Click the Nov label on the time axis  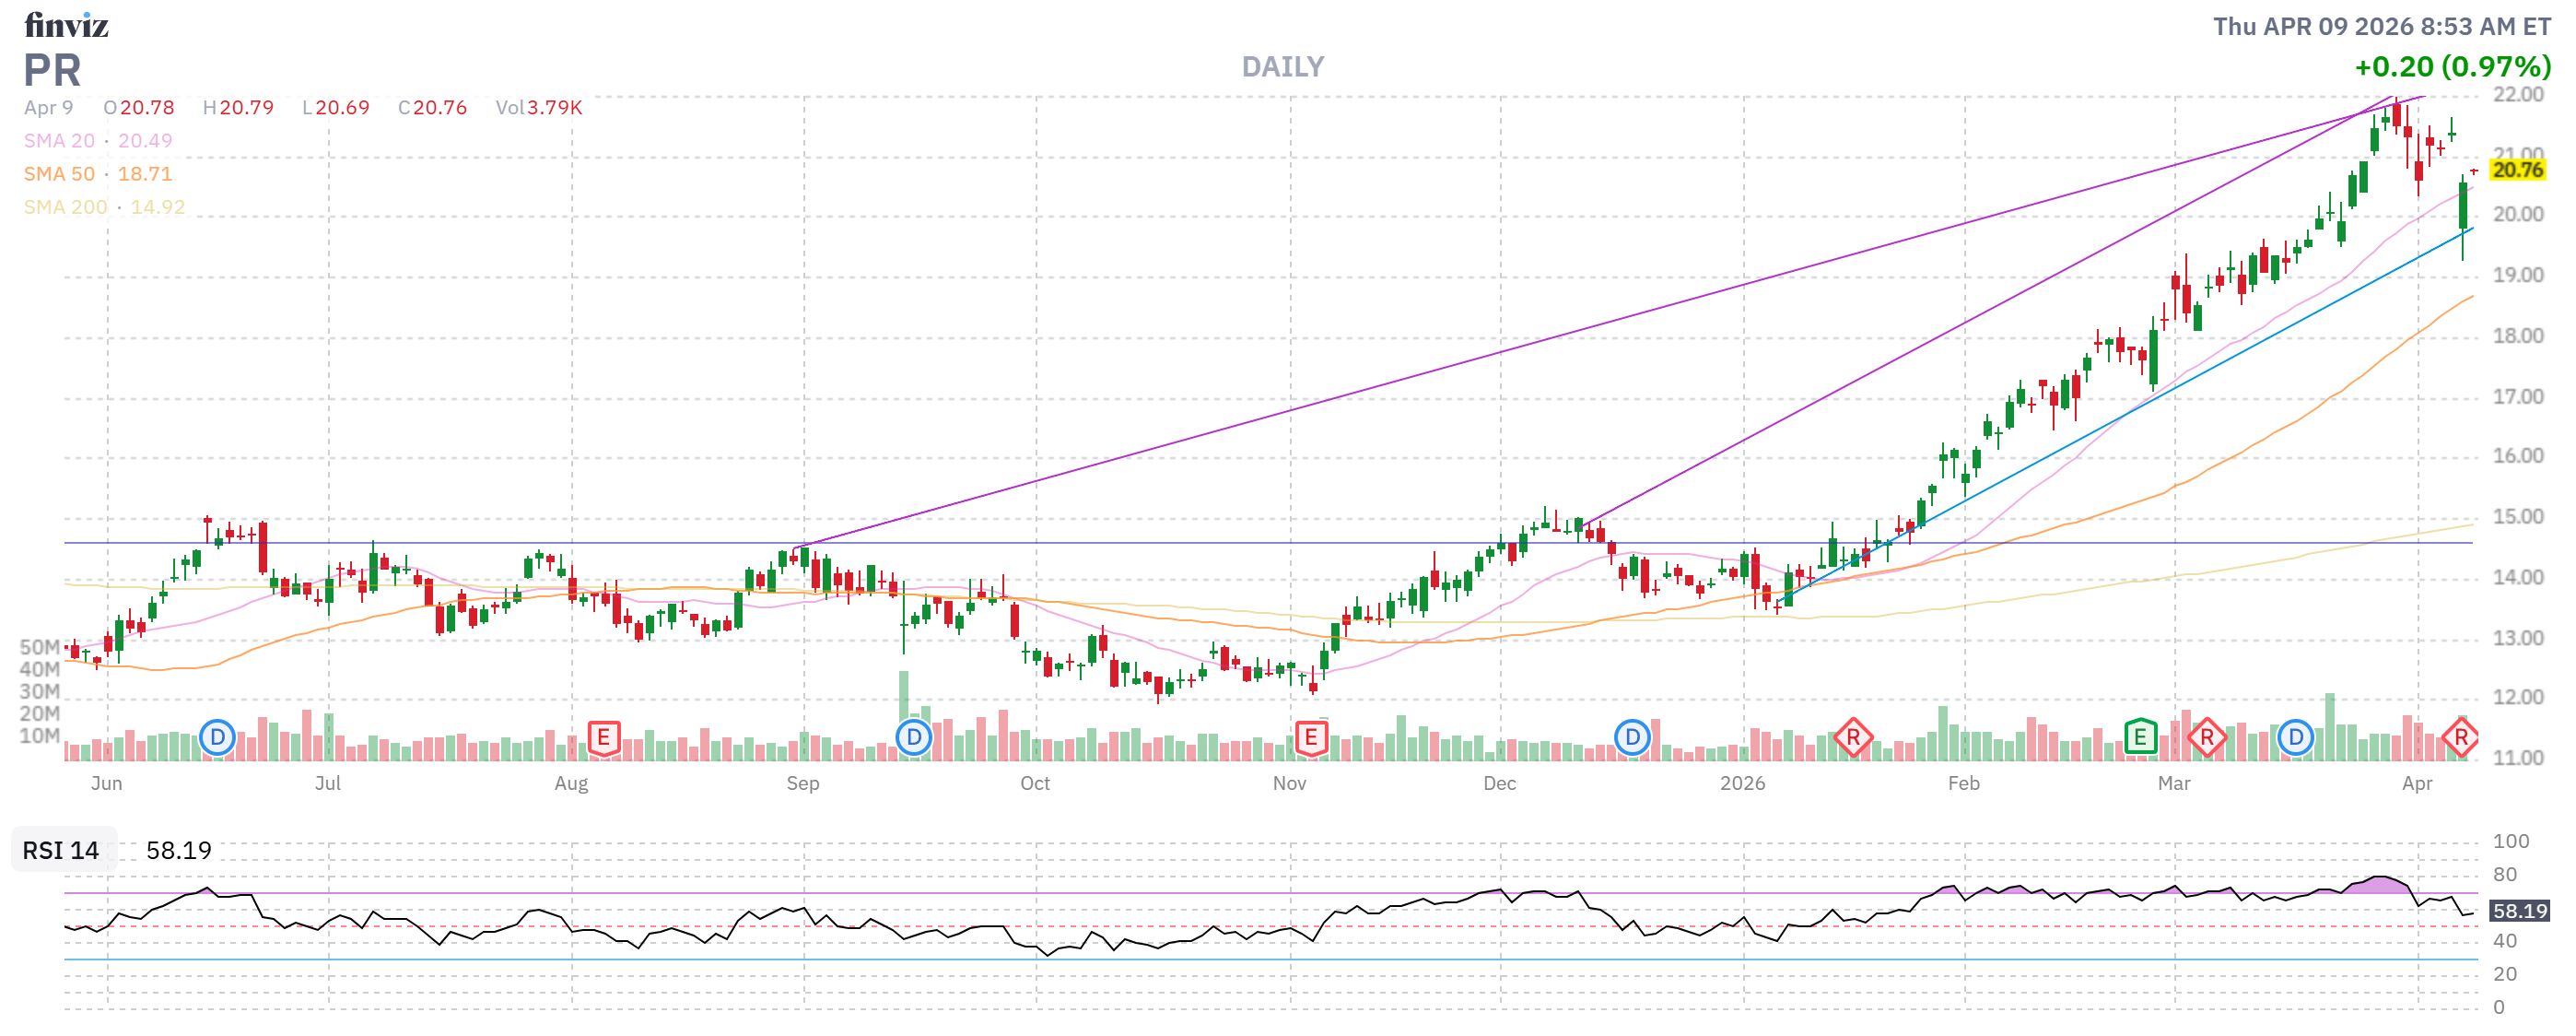(x=1289, y=784)
